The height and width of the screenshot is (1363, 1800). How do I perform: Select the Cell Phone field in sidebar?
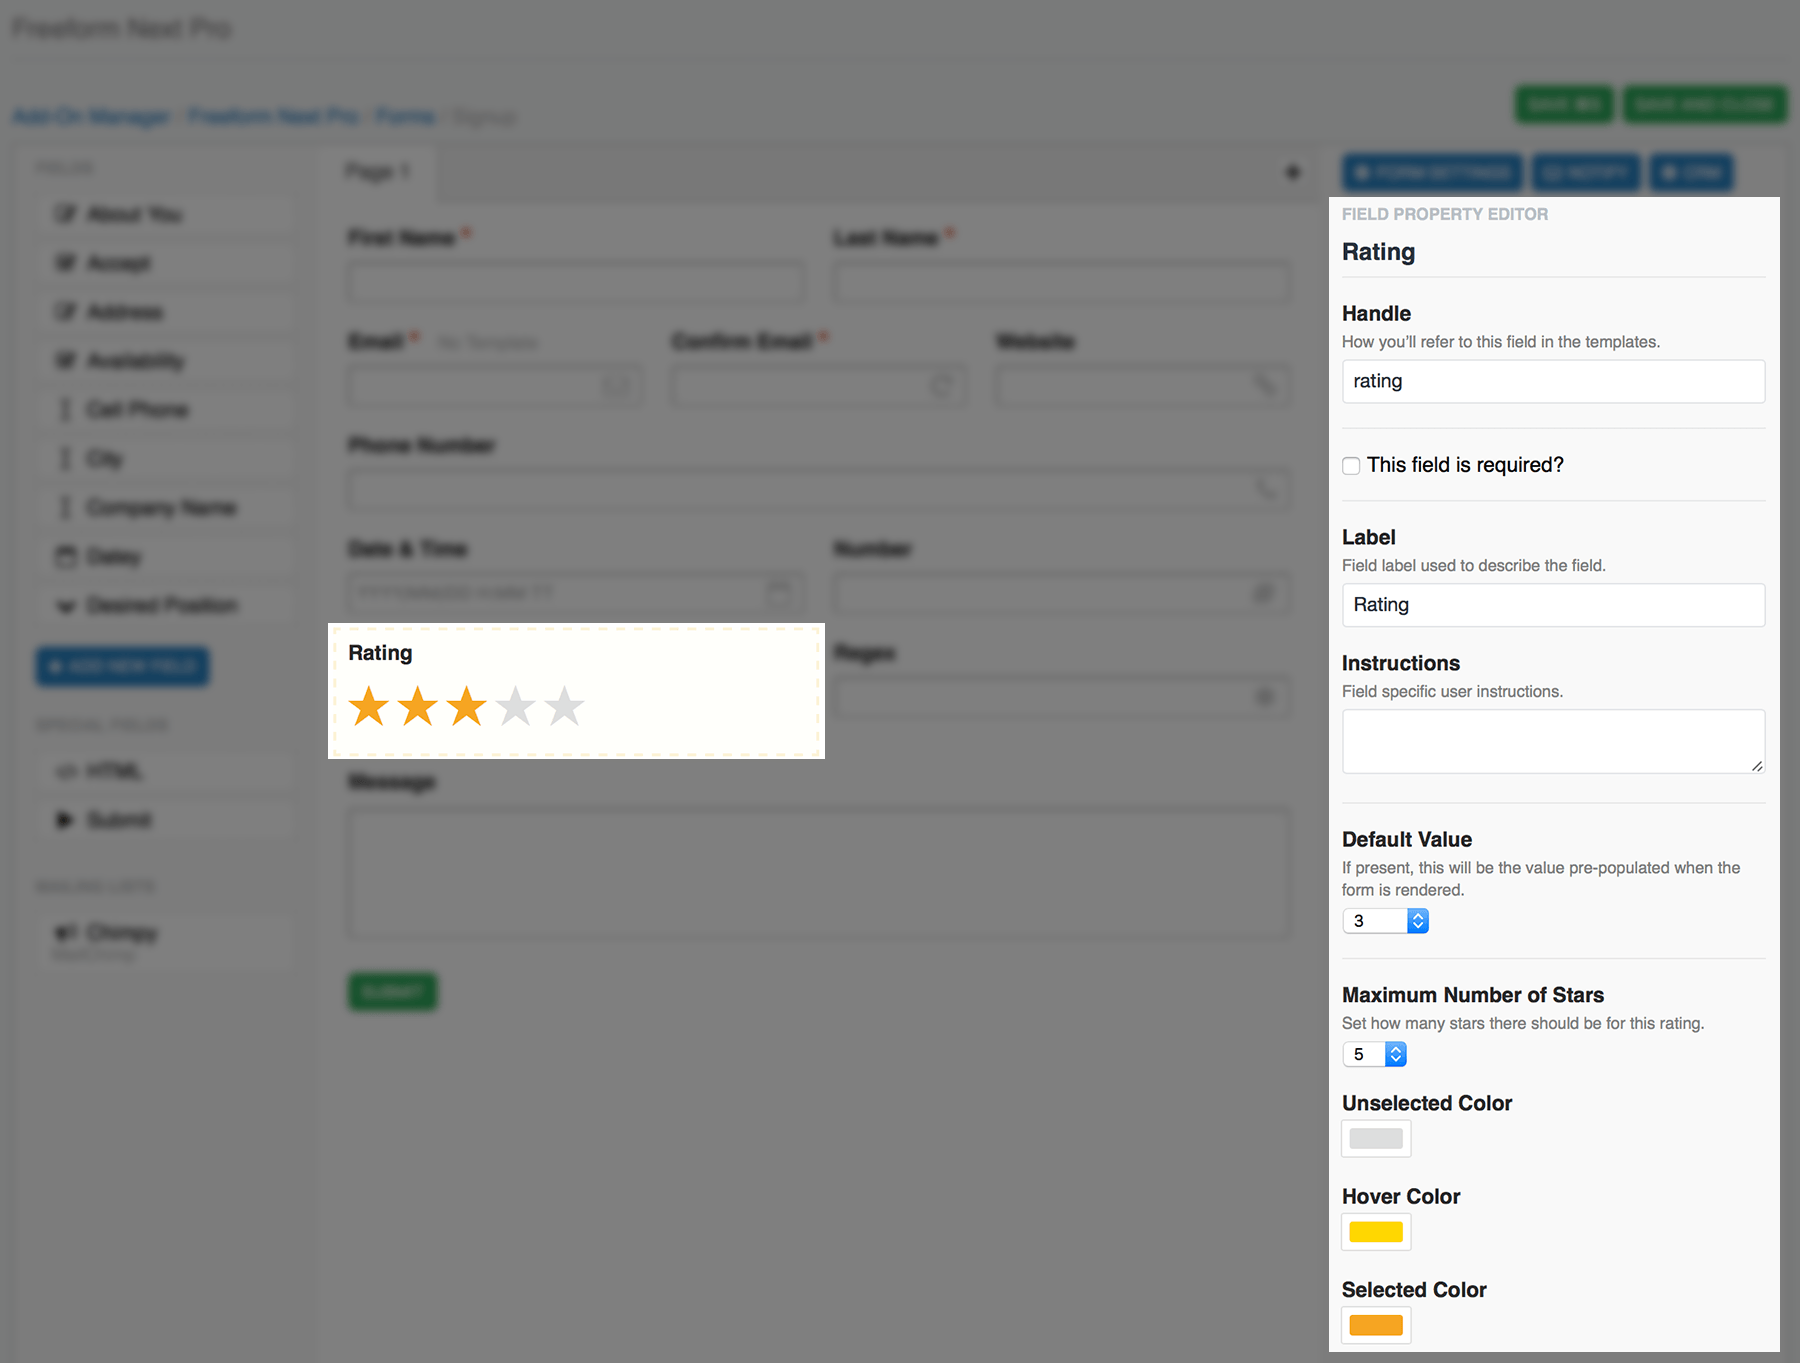(x=166, y=410)
